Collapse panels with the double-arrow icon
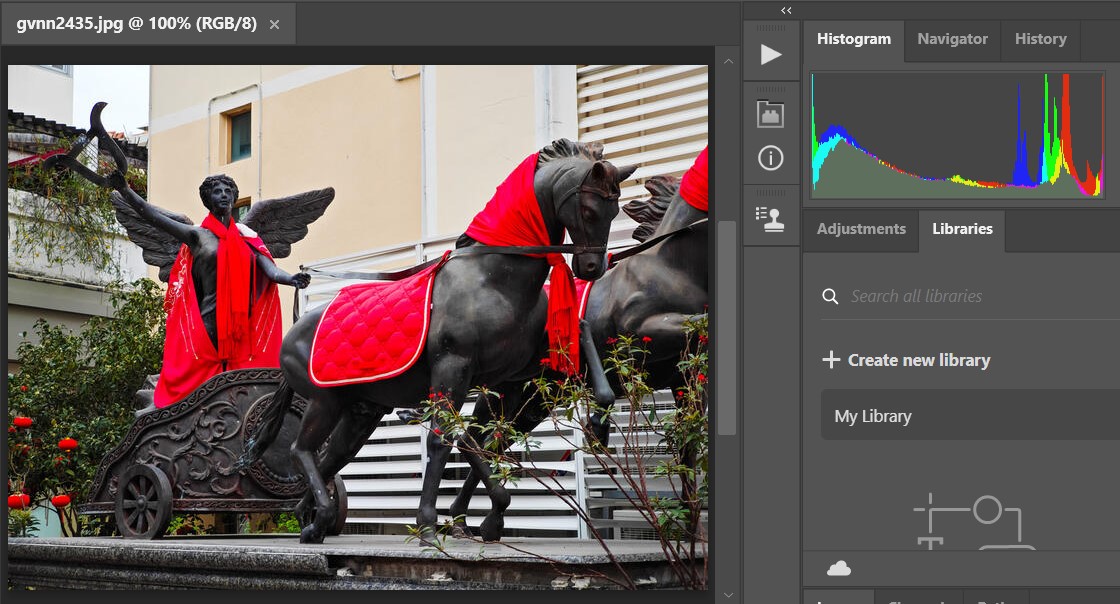The height and width of the screenshot is (604, 1120). coord(786,10)
